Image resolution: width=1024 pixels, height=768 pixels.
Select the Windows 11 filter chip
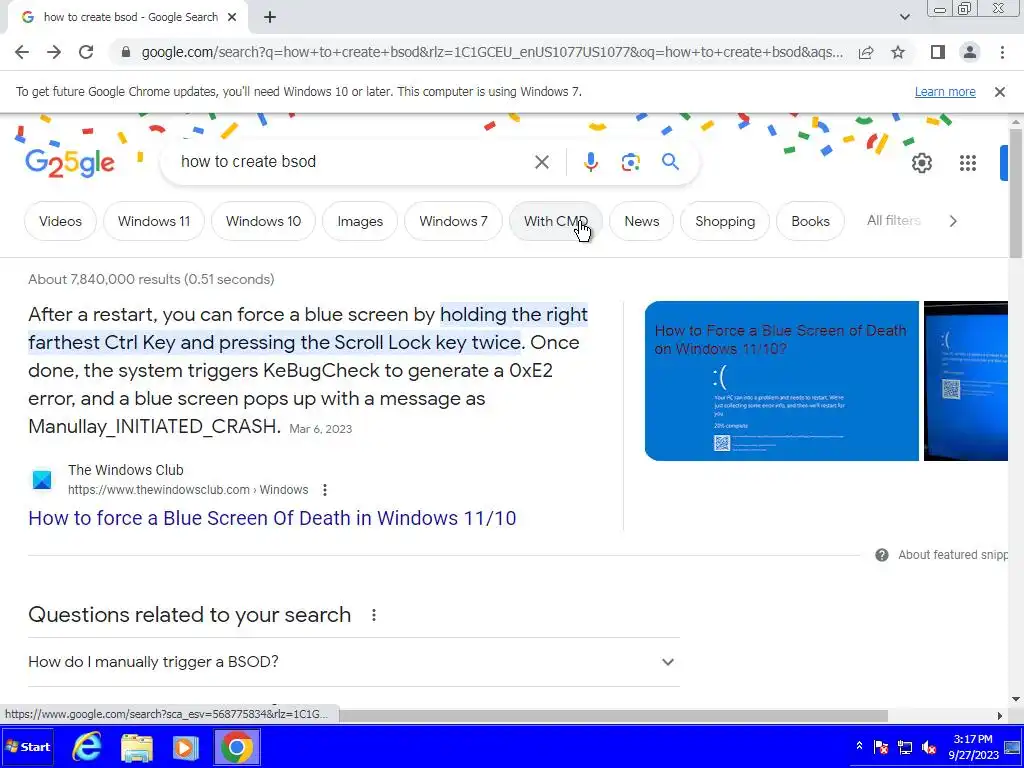click(154, 221)
